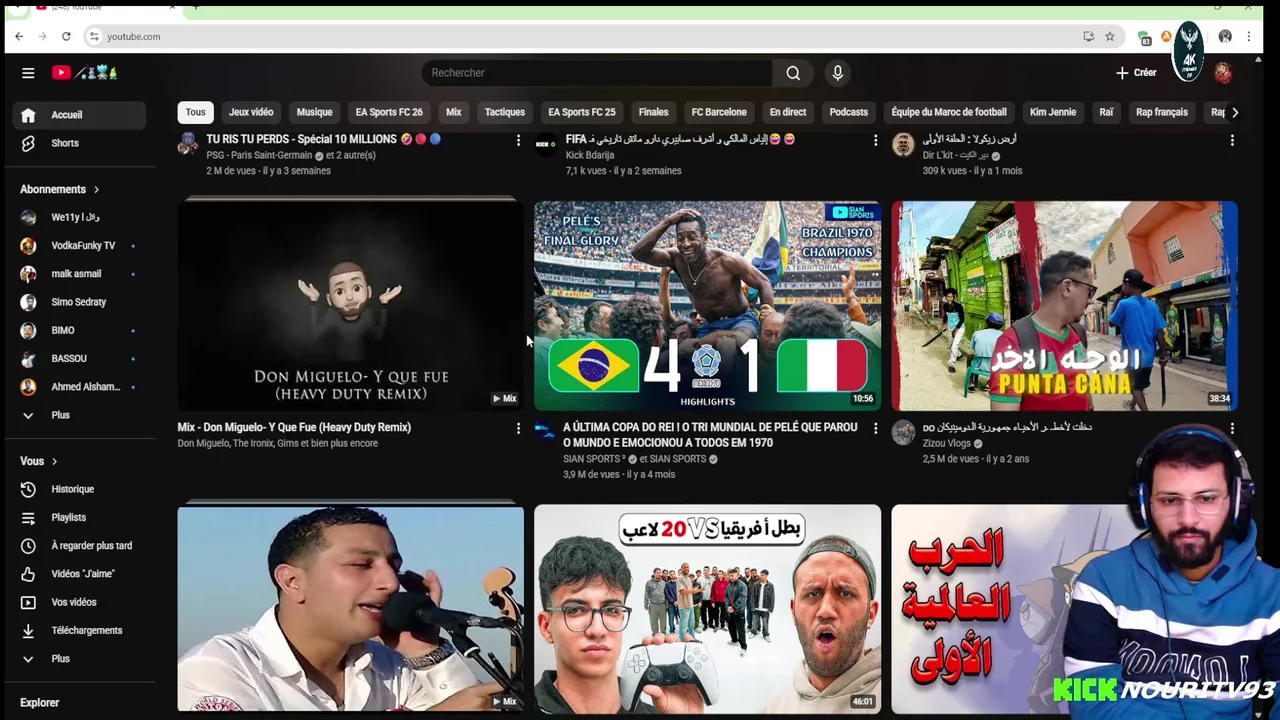Select the FC Barcelone chip

(x=719, y=112)
